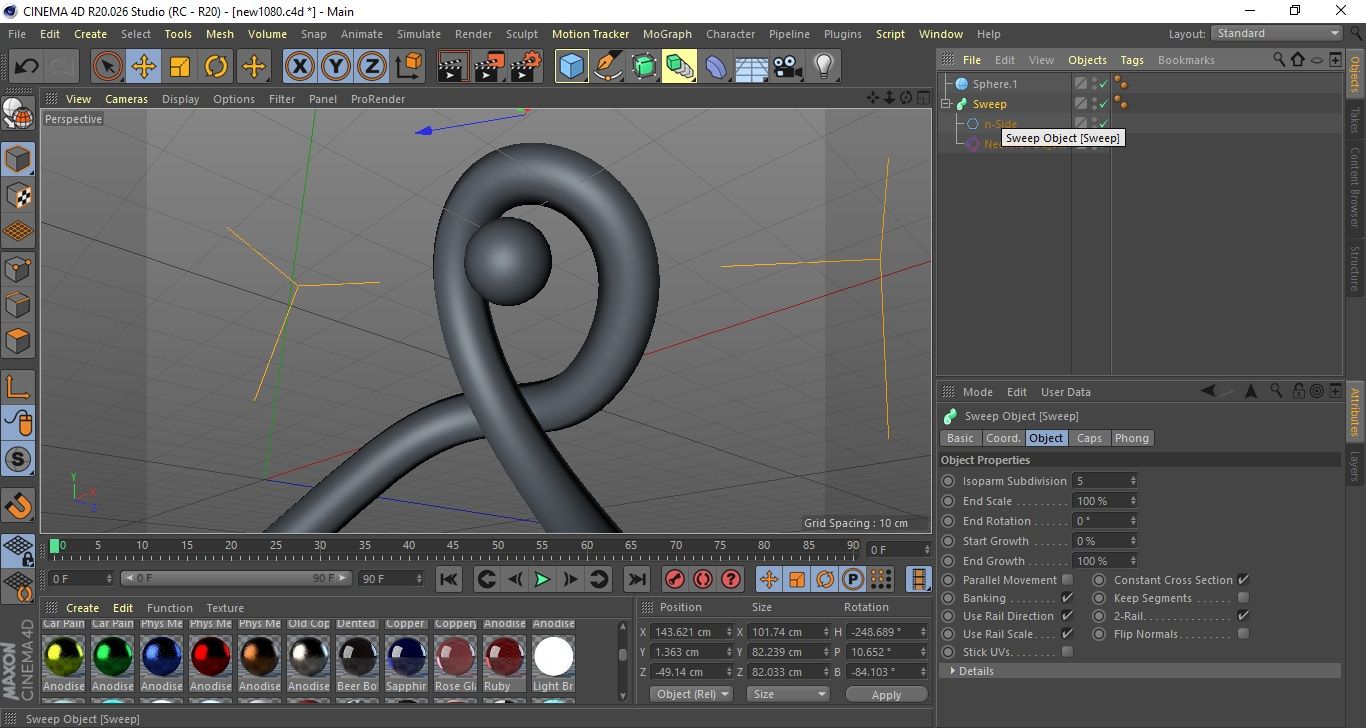
Task: Expand the Details section
Action: [1140, 671]
